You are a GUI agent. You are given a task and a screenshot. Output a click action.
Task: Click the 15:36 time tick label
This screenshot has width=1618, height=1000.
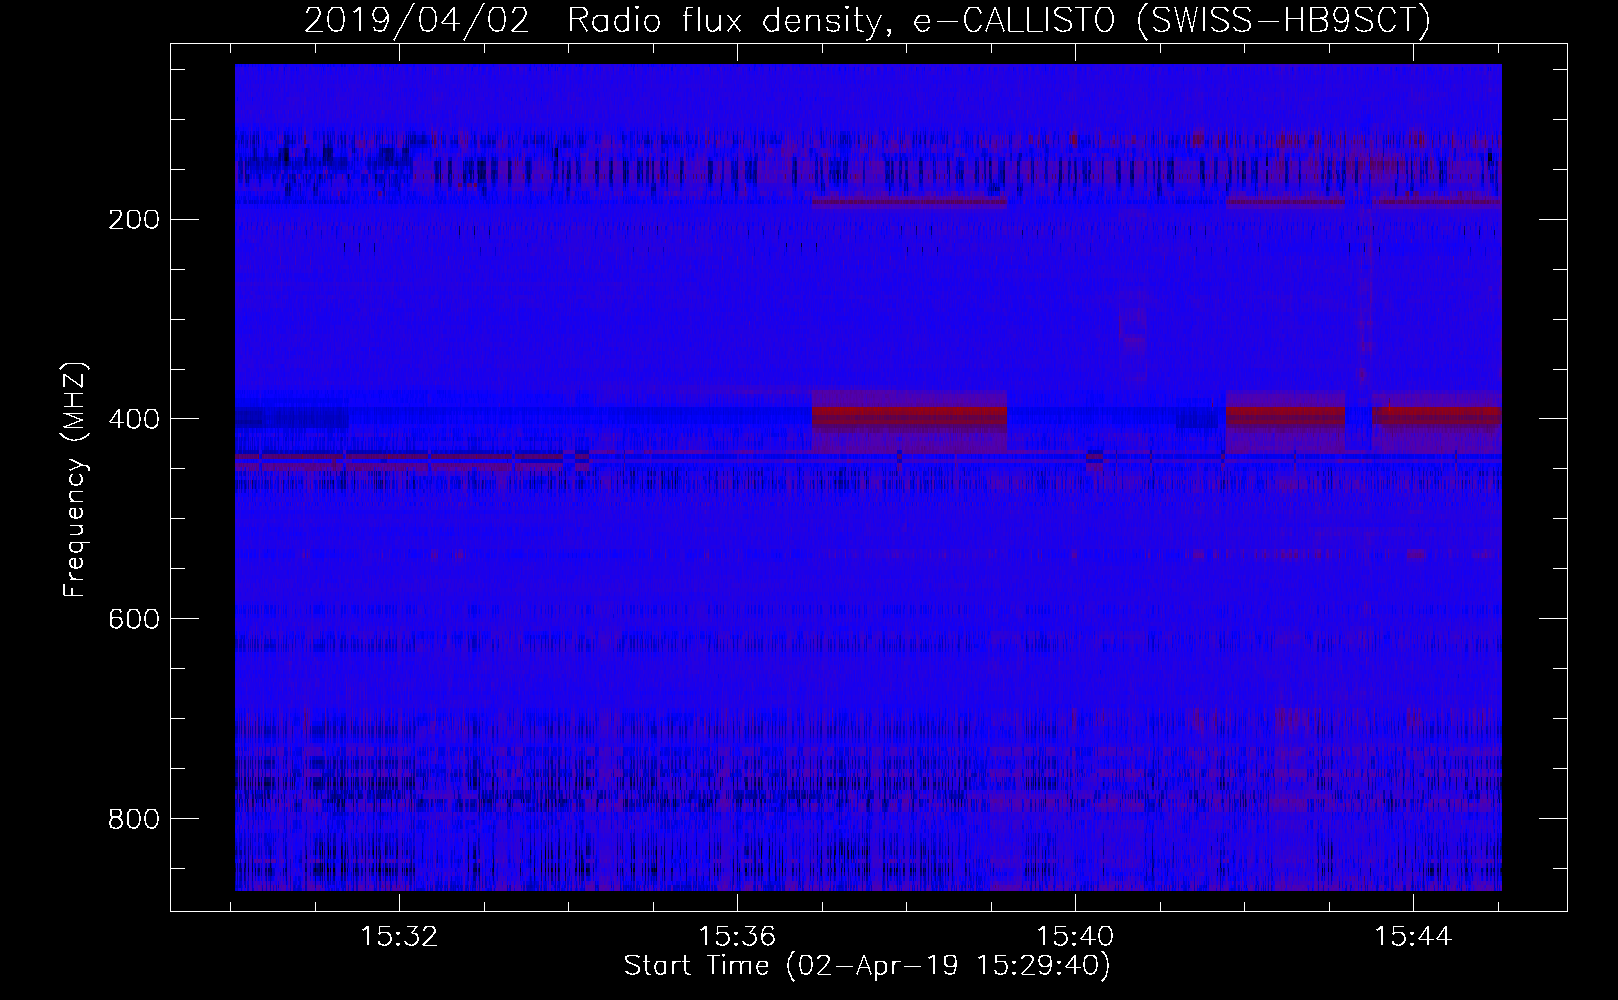[x=737, y=937]
